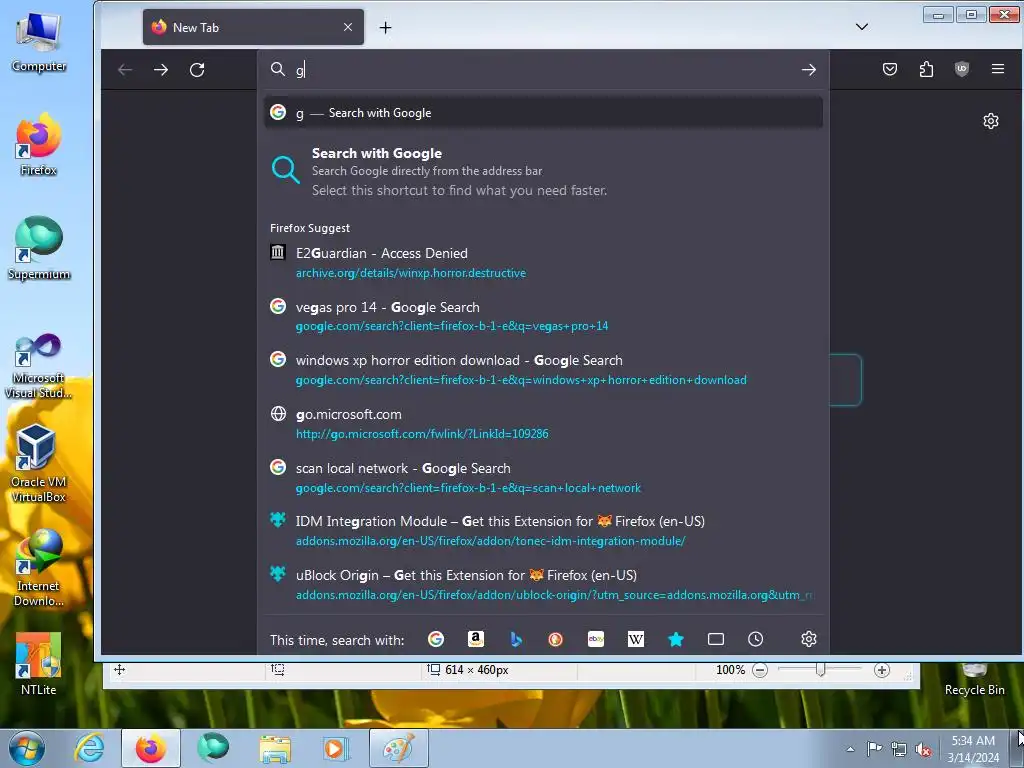Search this time with DuckDuckGo icon
This screenshot has height=768, width=1024.
[x=556, y=639]
